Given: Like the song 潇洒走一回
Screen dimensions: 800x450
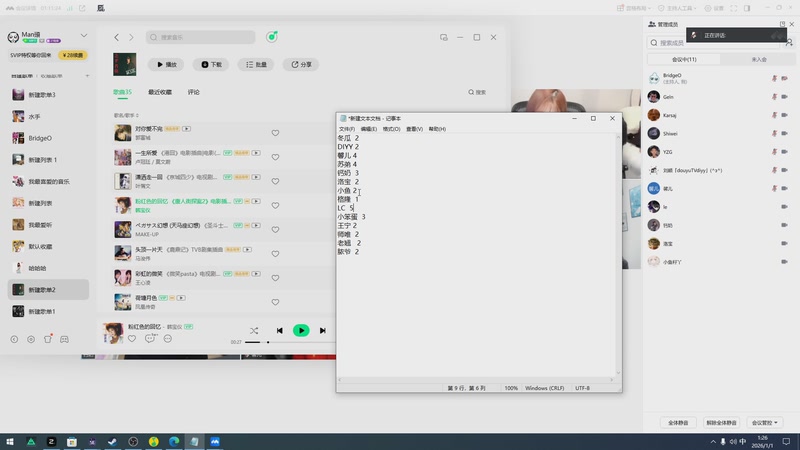Looking at the screenshot, I should [x=276, y=181].
